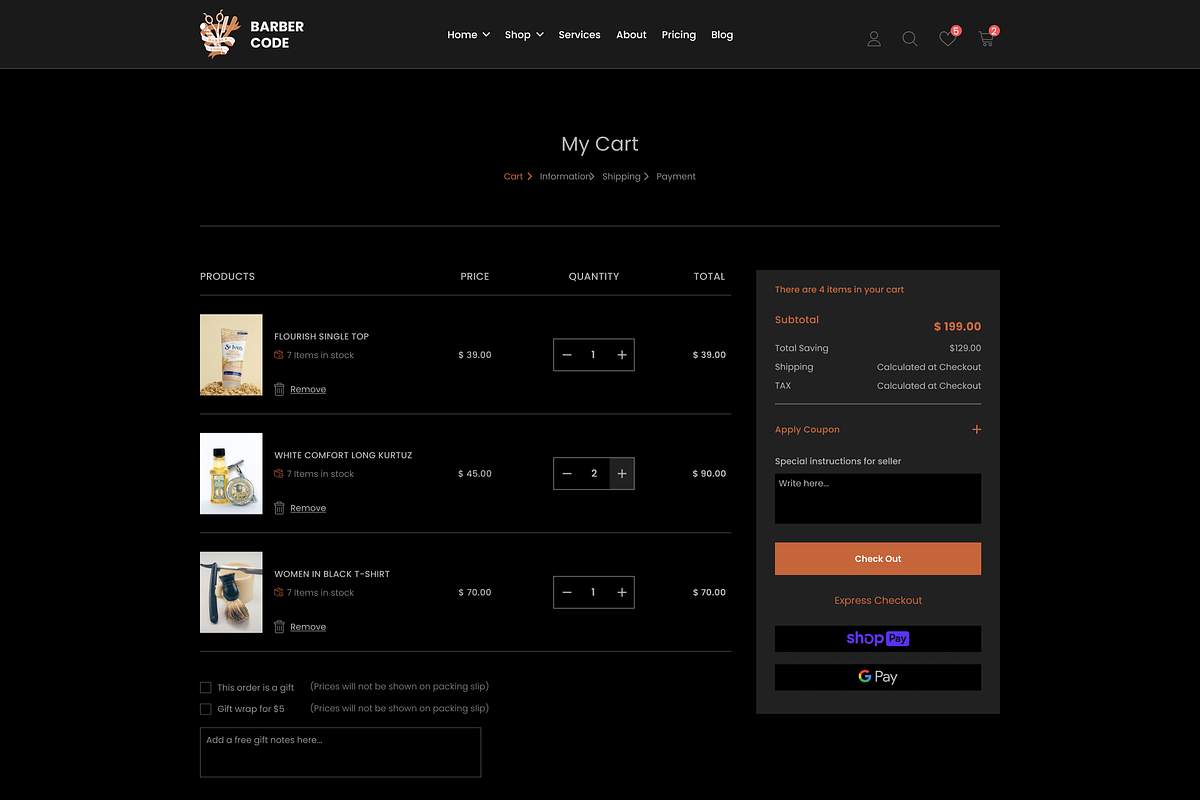Click Remove link for Flourish Single Top

(x=308, y=390)
